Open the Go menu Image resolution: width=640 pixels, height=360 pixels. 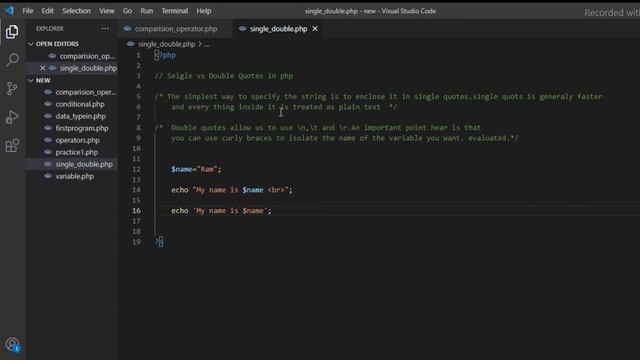tap(127, 11)
